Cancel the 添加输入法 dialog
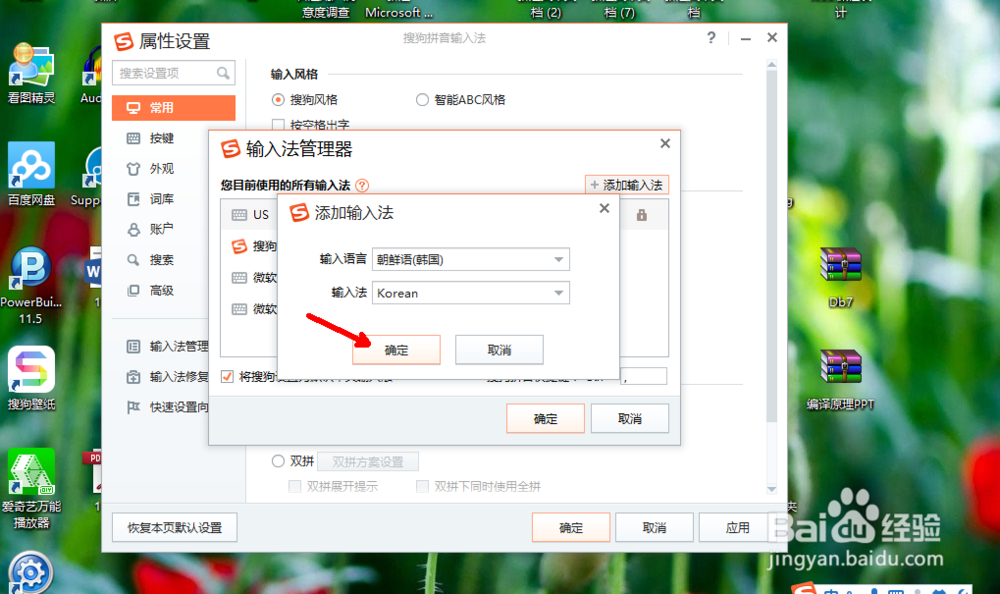1000x594 pixels. click(499, 350)
